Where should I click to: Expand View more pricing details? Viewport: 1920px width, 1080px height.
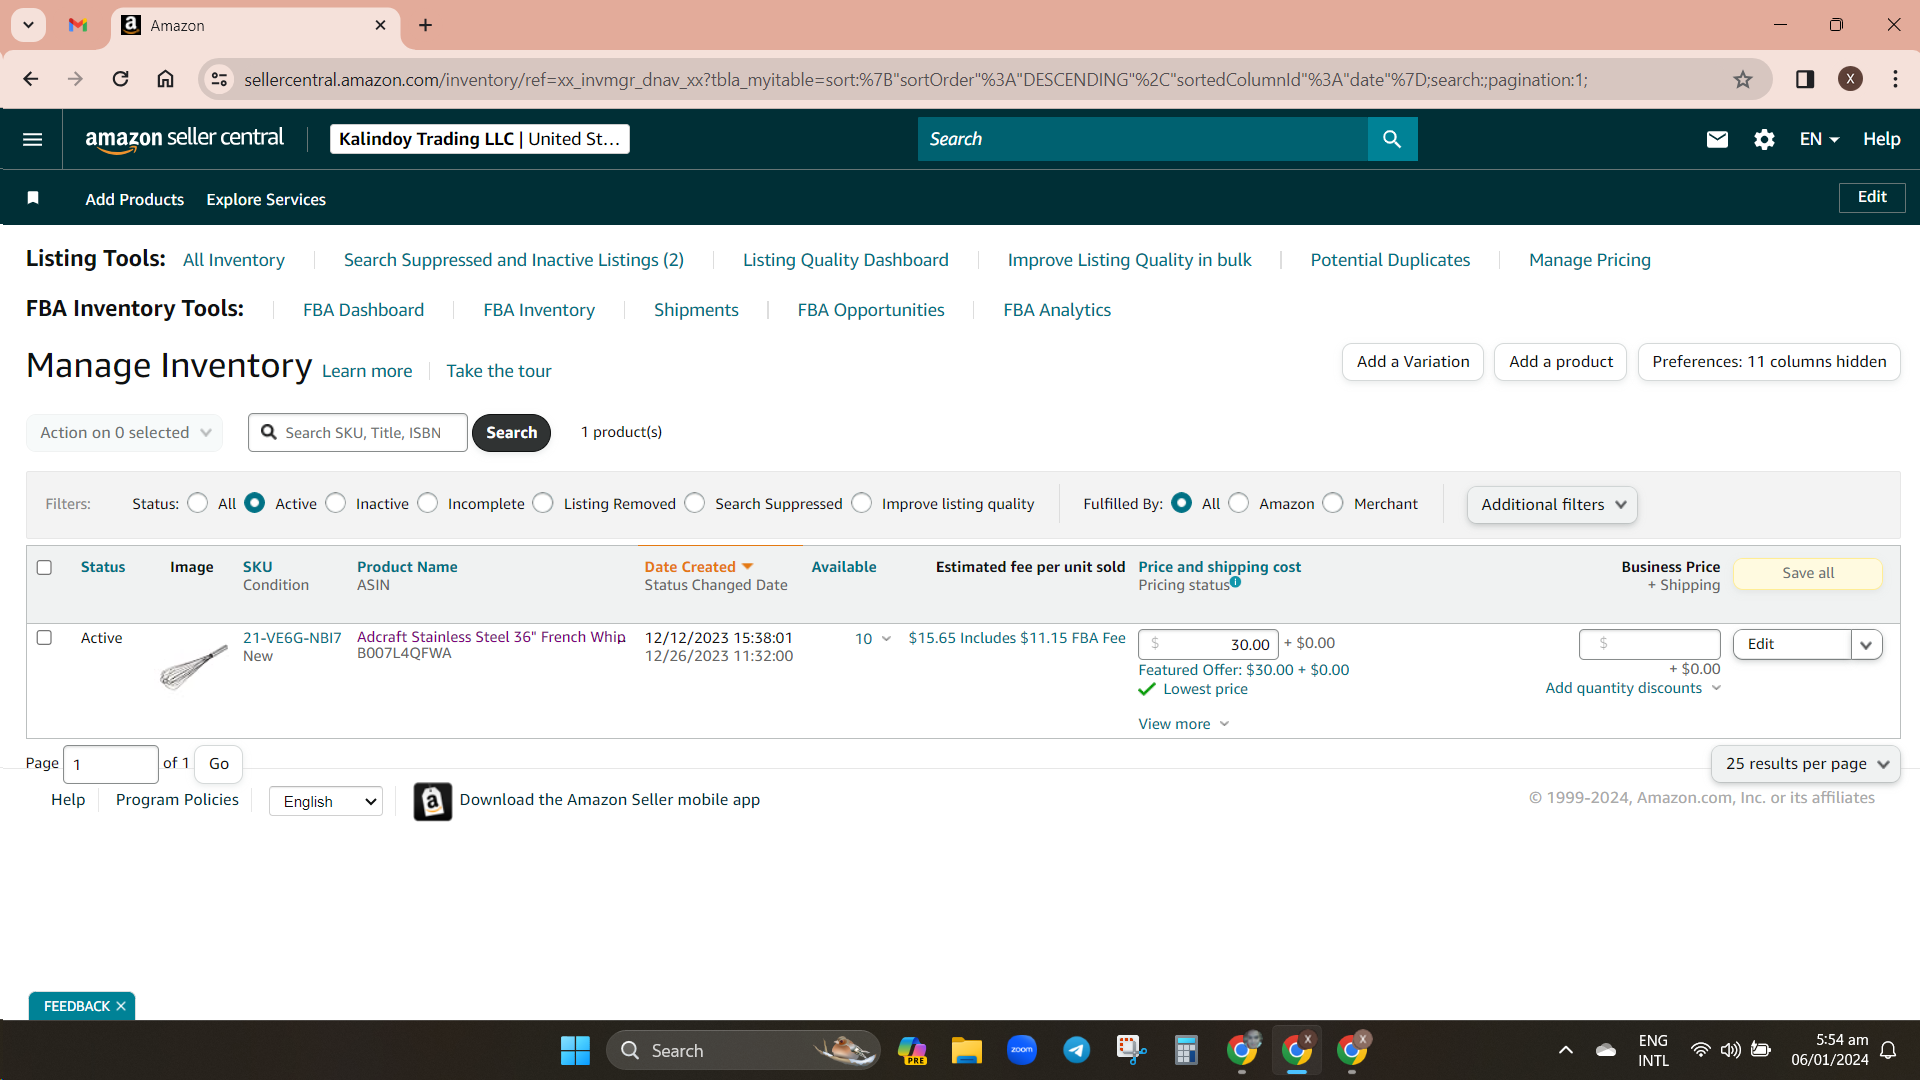point(1184,724)
